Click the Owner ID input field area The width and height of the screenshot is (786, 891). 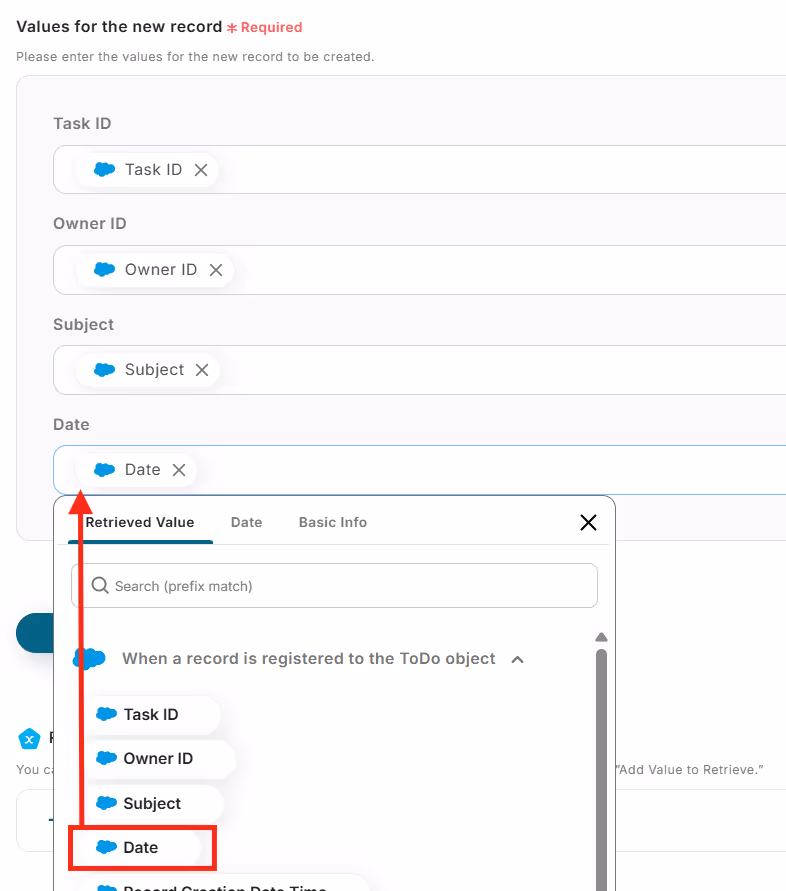[419, 270]
